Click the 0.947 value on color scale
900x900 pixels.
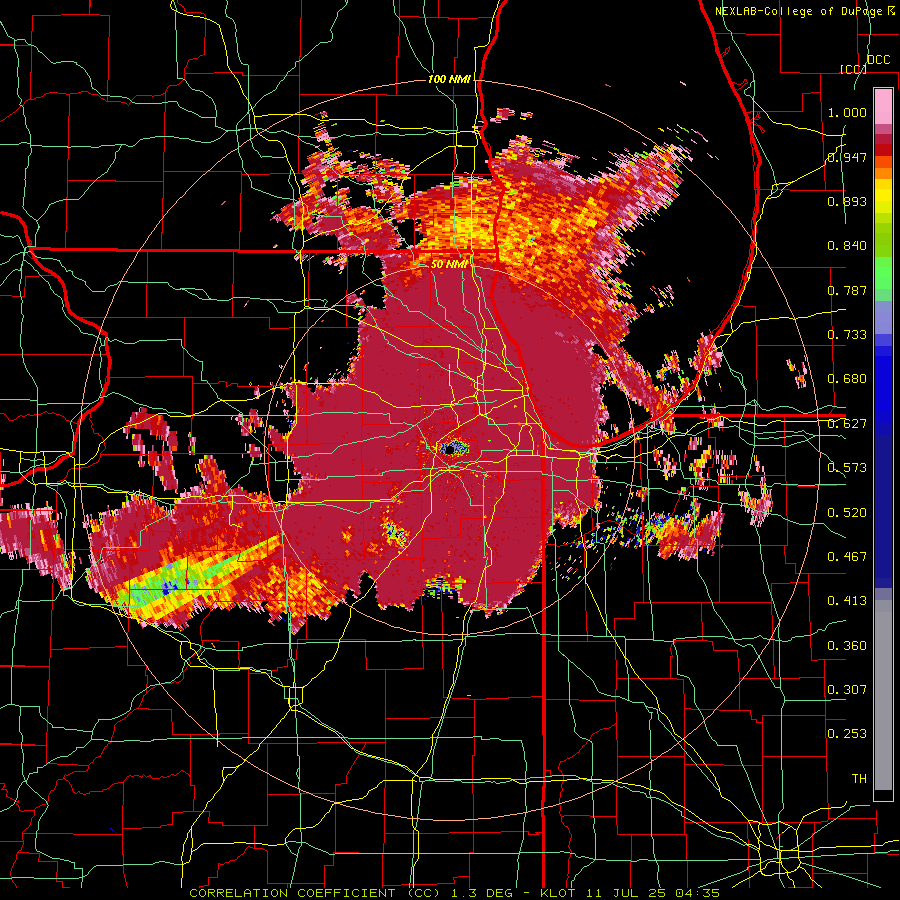pos(847,157)
